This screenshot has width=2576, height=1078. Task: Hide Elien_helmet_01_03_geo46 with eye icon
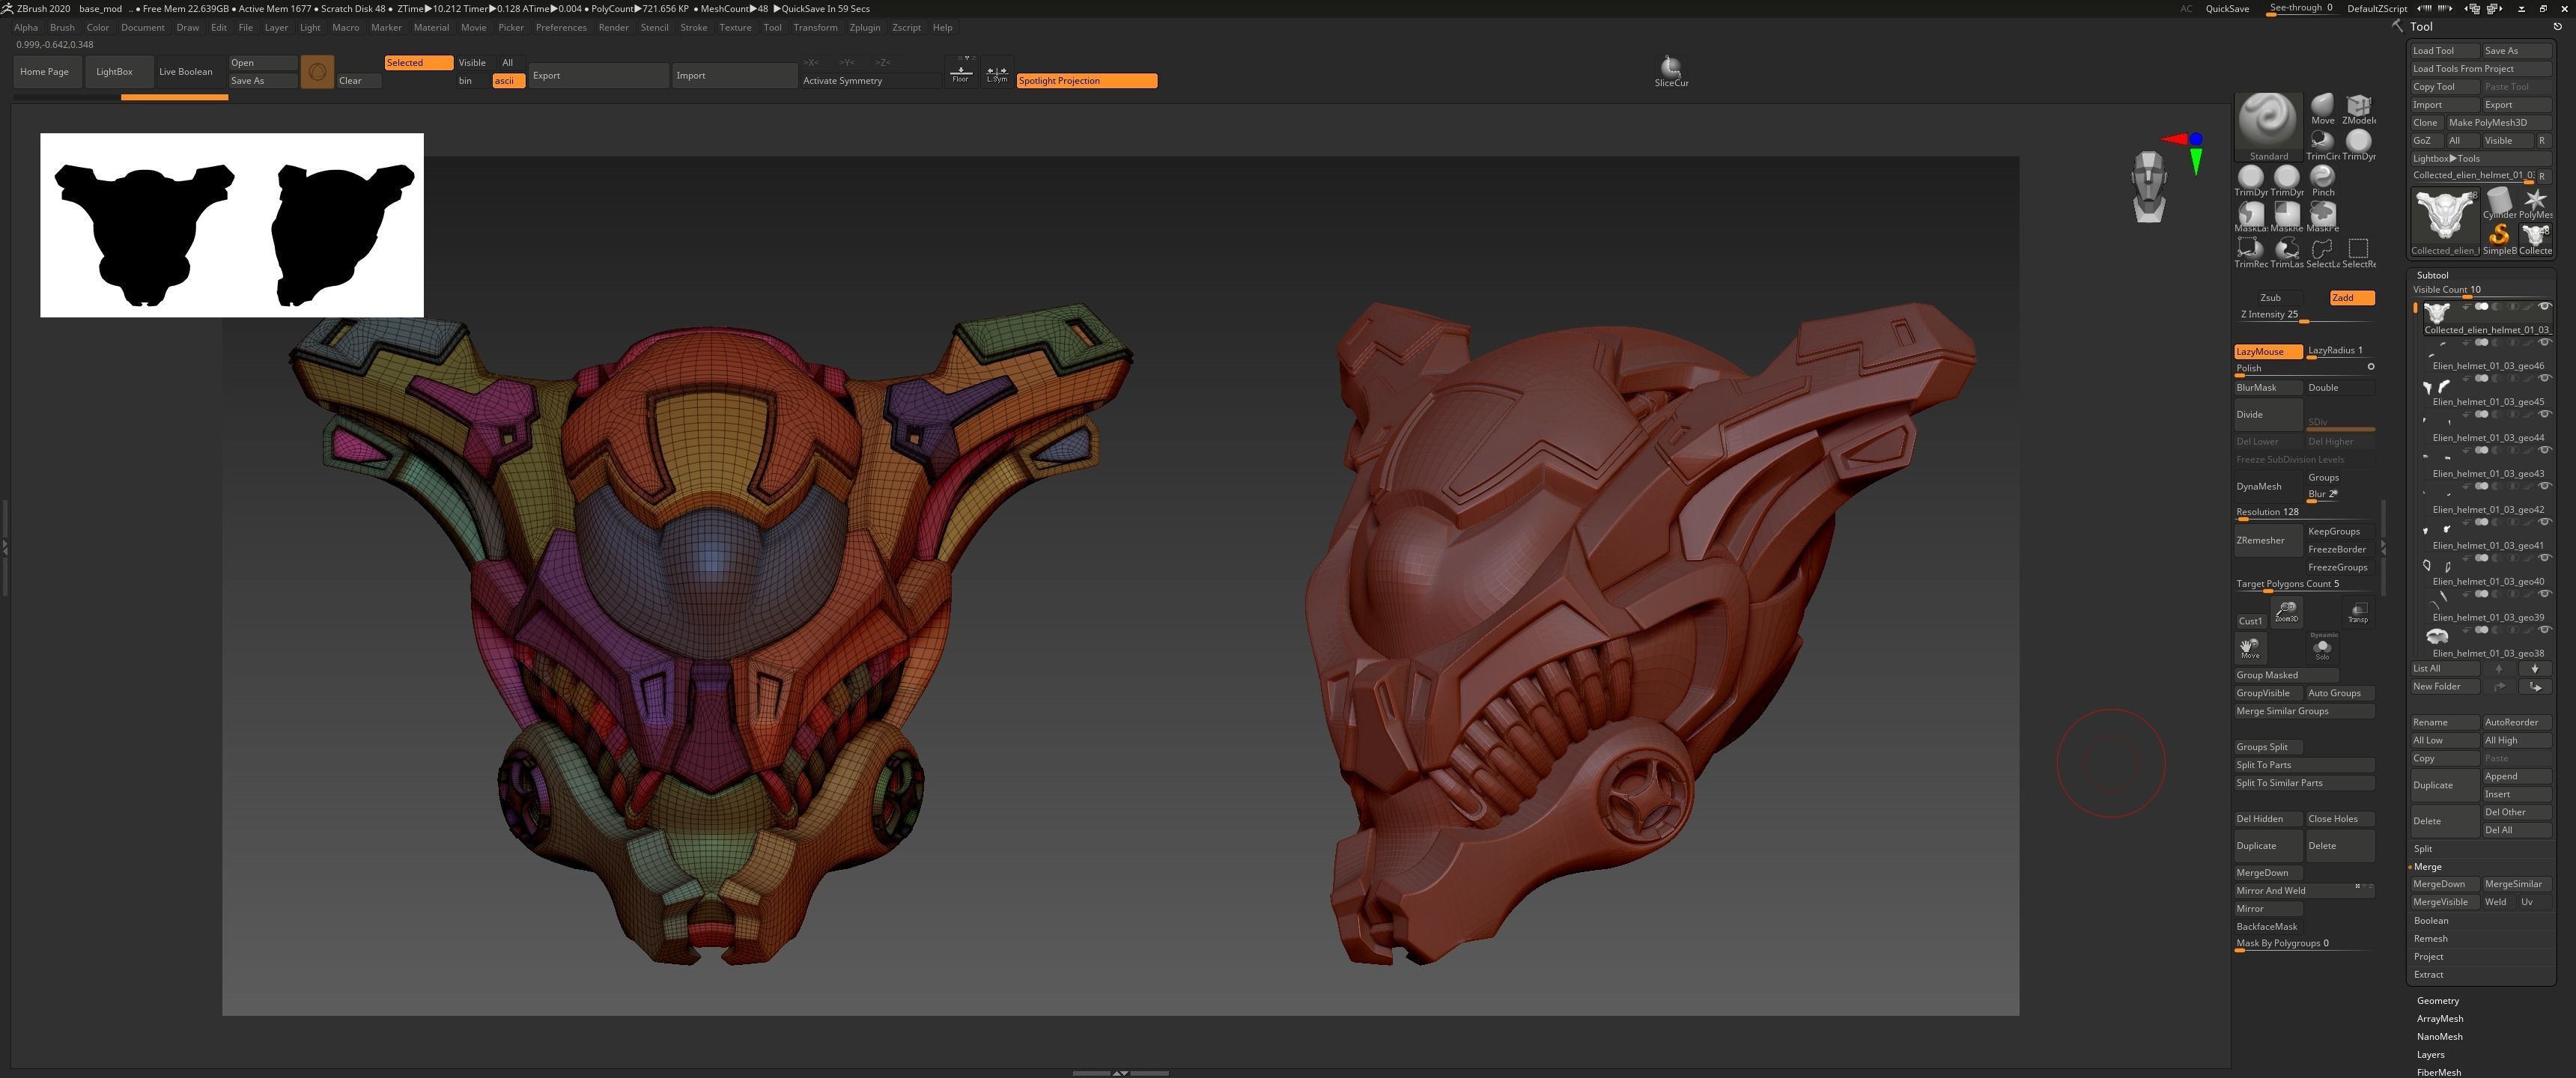click(2544, 343)
